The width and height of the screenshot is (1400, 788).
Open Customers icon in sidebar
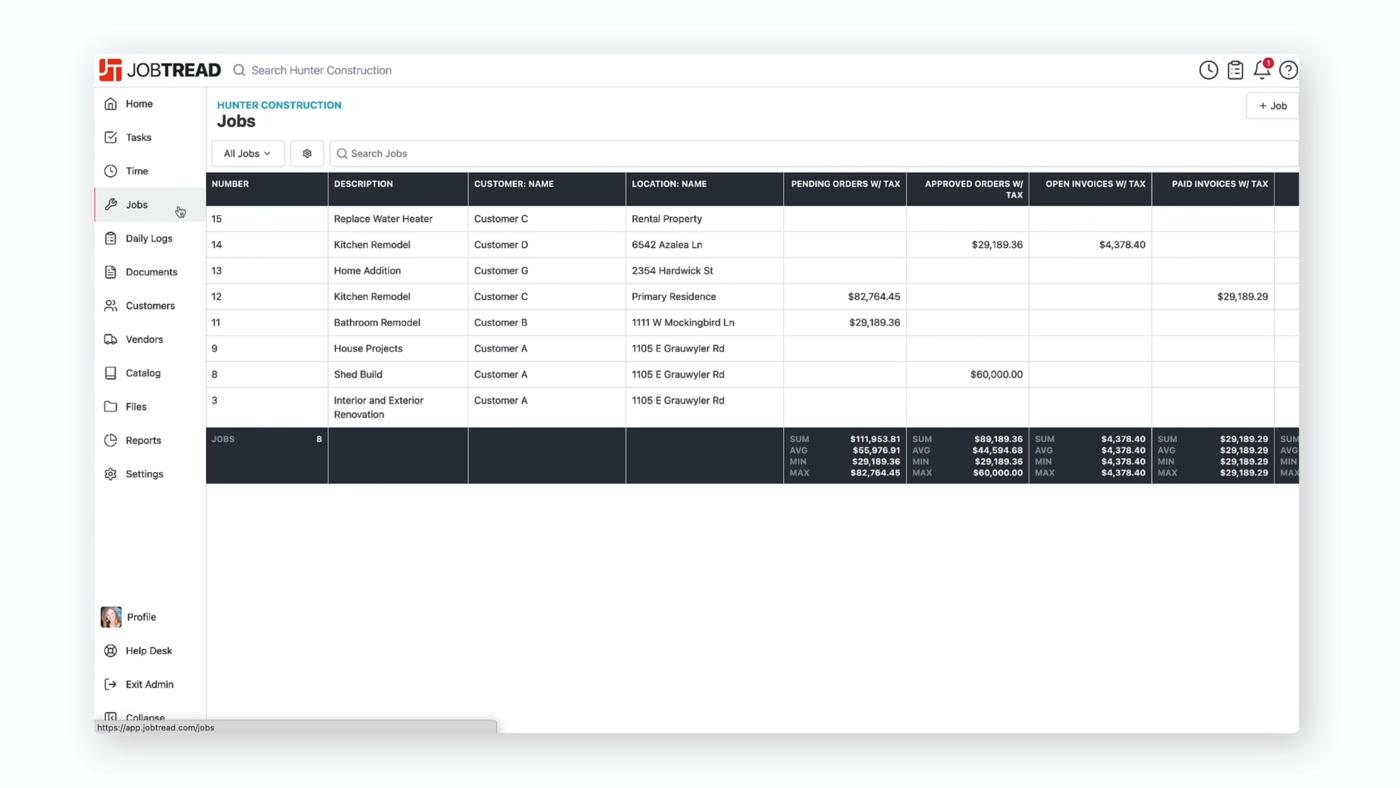pyautogui.click(x=110, y=306)
